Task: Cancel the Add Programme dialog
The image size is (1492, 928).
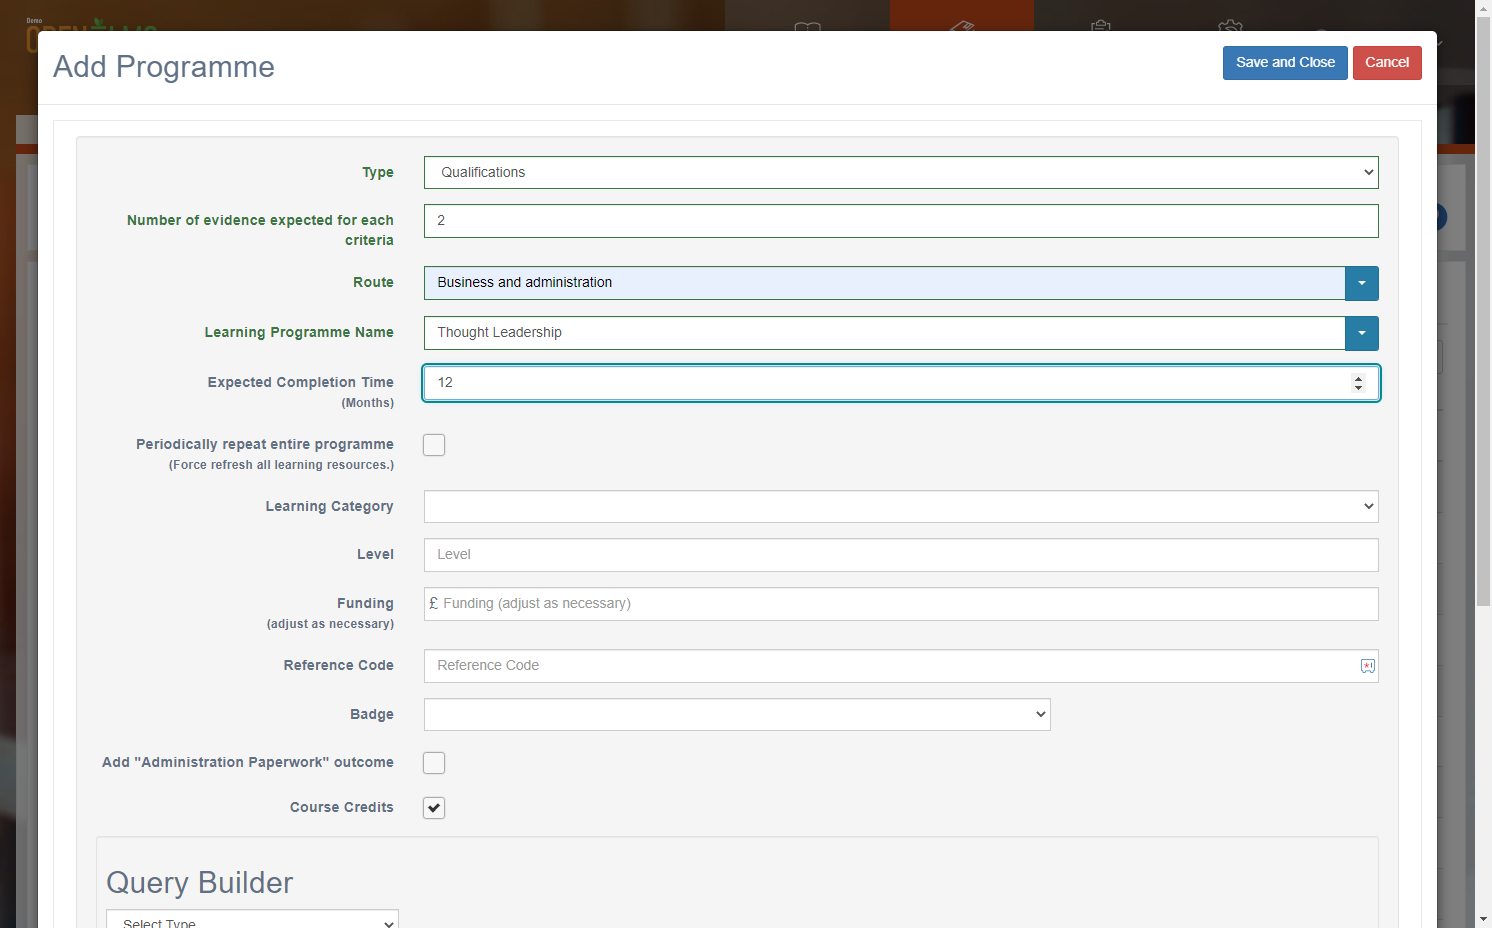Action: (x=1387, y=63)
